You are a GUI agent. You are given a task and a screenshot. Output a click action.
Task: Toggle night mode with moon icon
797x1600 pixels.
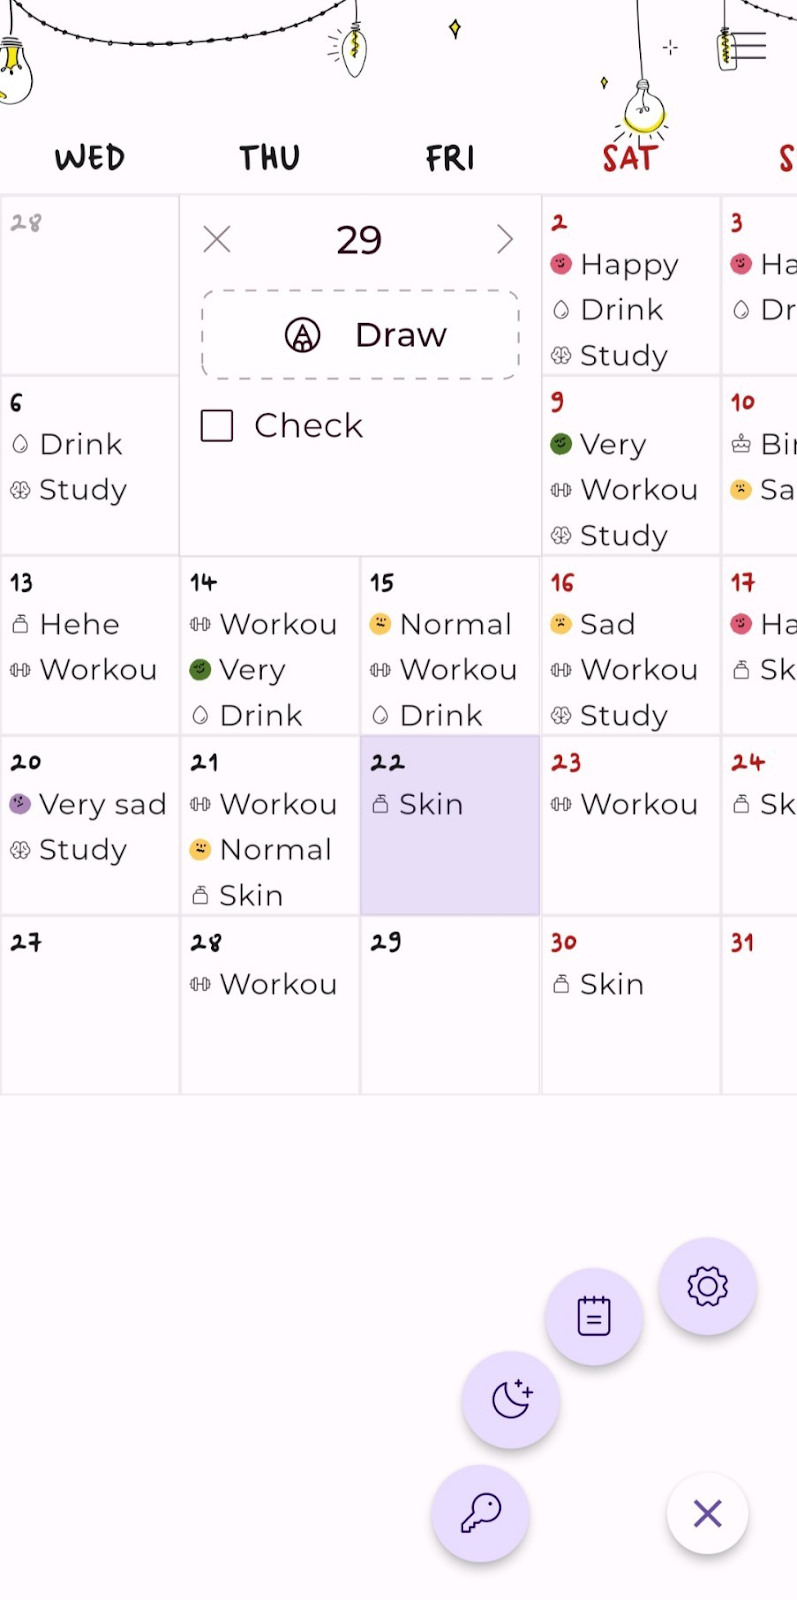(511, 1399)
